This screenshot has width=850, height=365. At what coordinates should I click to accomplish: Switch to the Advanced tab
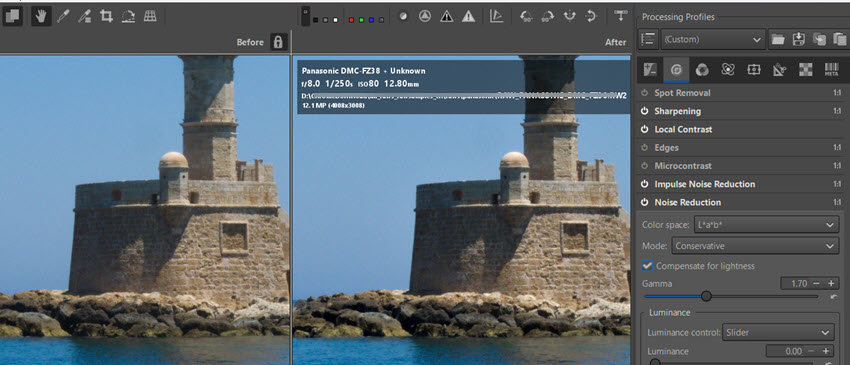click(x=728, y=69)
